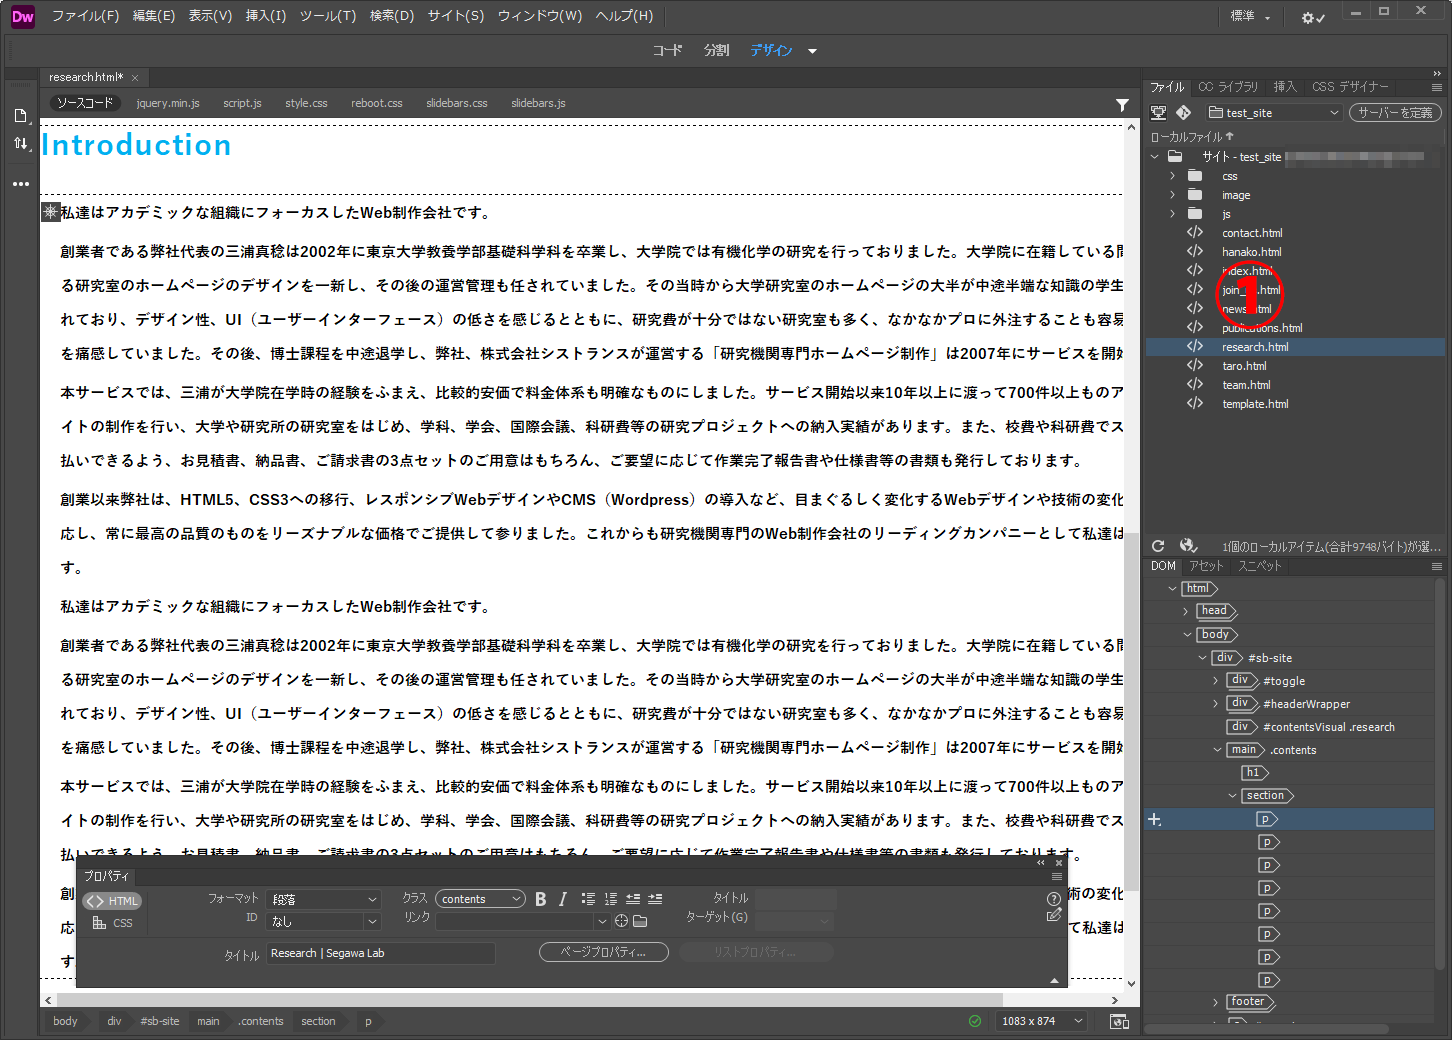This screenshot has height=1040, width=1452.
Task: Open the DOM panel options menu icon
Action: pos(1437,566)
